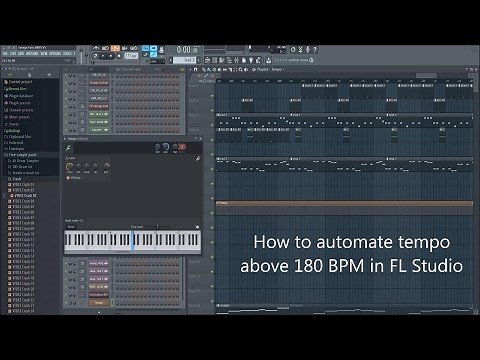Screen dimensions: 480x360
Task: Open the 'Playlist - Tempo' clip picker title
Action: click(x=269, y=69)
